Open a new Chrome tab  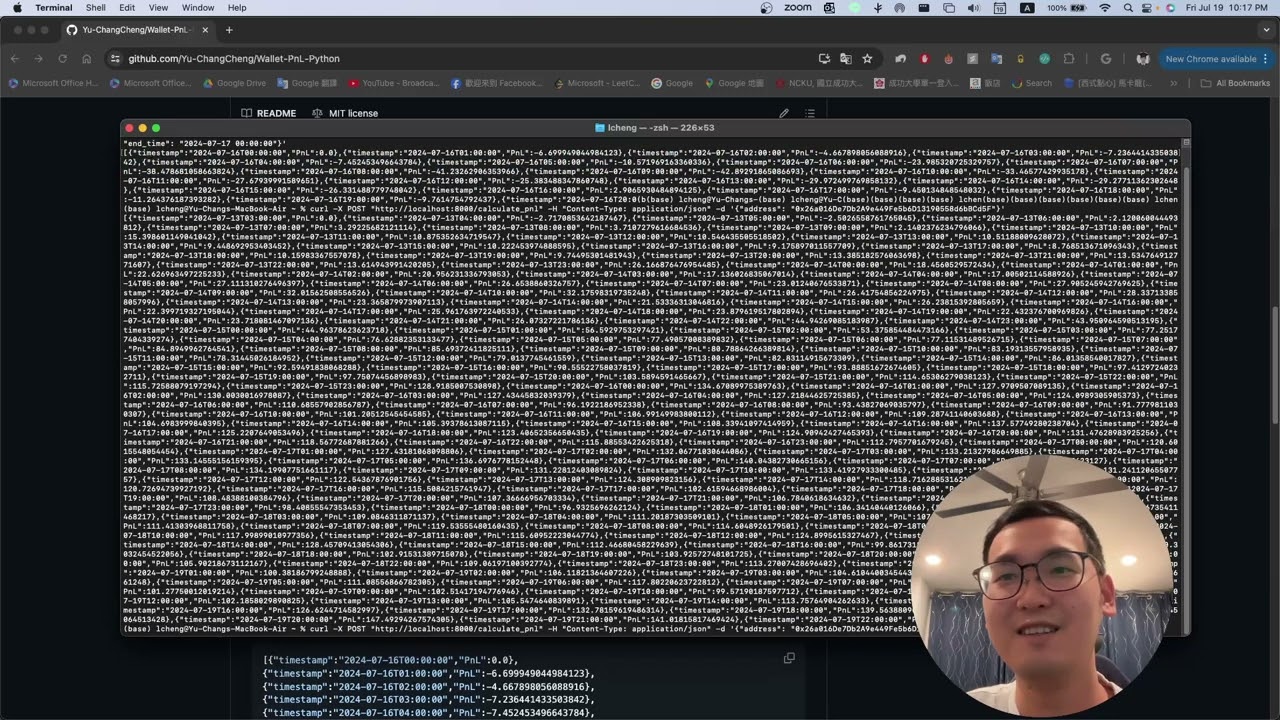tap(229, 30)
